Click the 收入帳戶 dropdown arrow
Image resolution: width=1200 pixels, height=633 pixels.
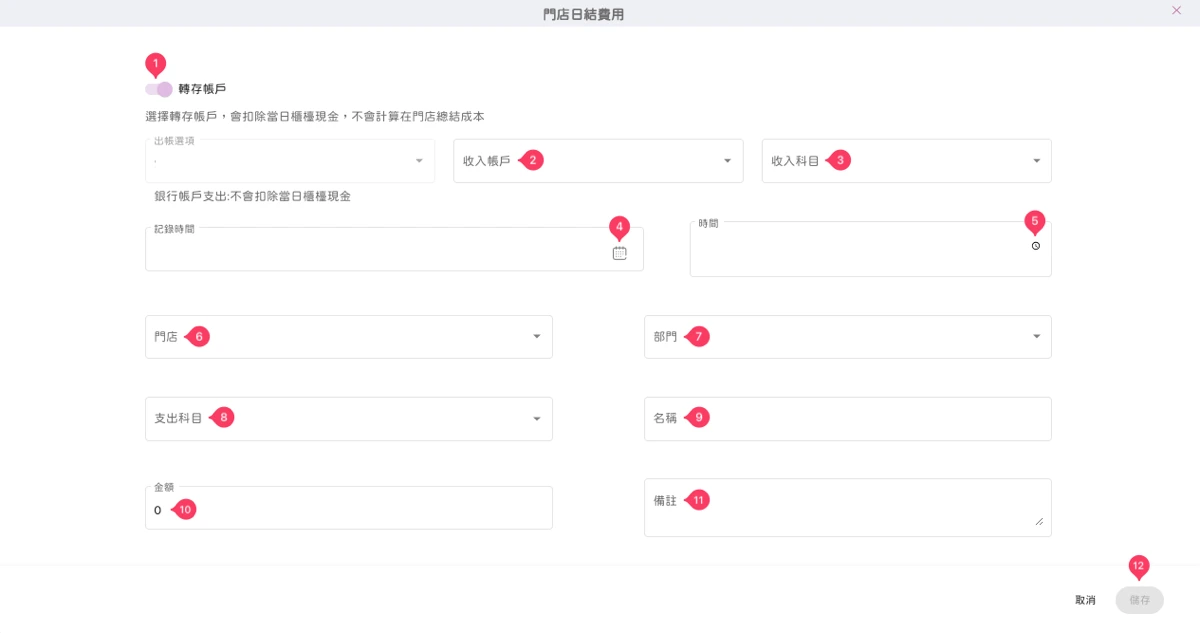[x=727, y=161]
